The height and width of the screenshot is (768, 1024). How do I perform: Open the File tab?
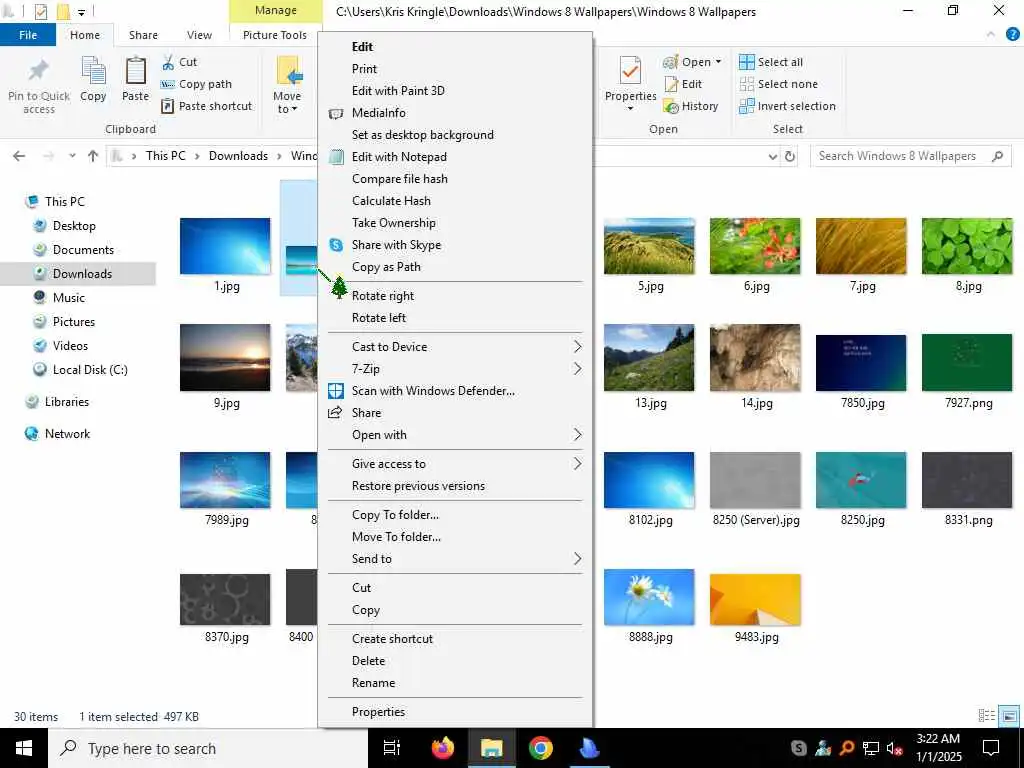pyautogui.click(x=28, y=35)
